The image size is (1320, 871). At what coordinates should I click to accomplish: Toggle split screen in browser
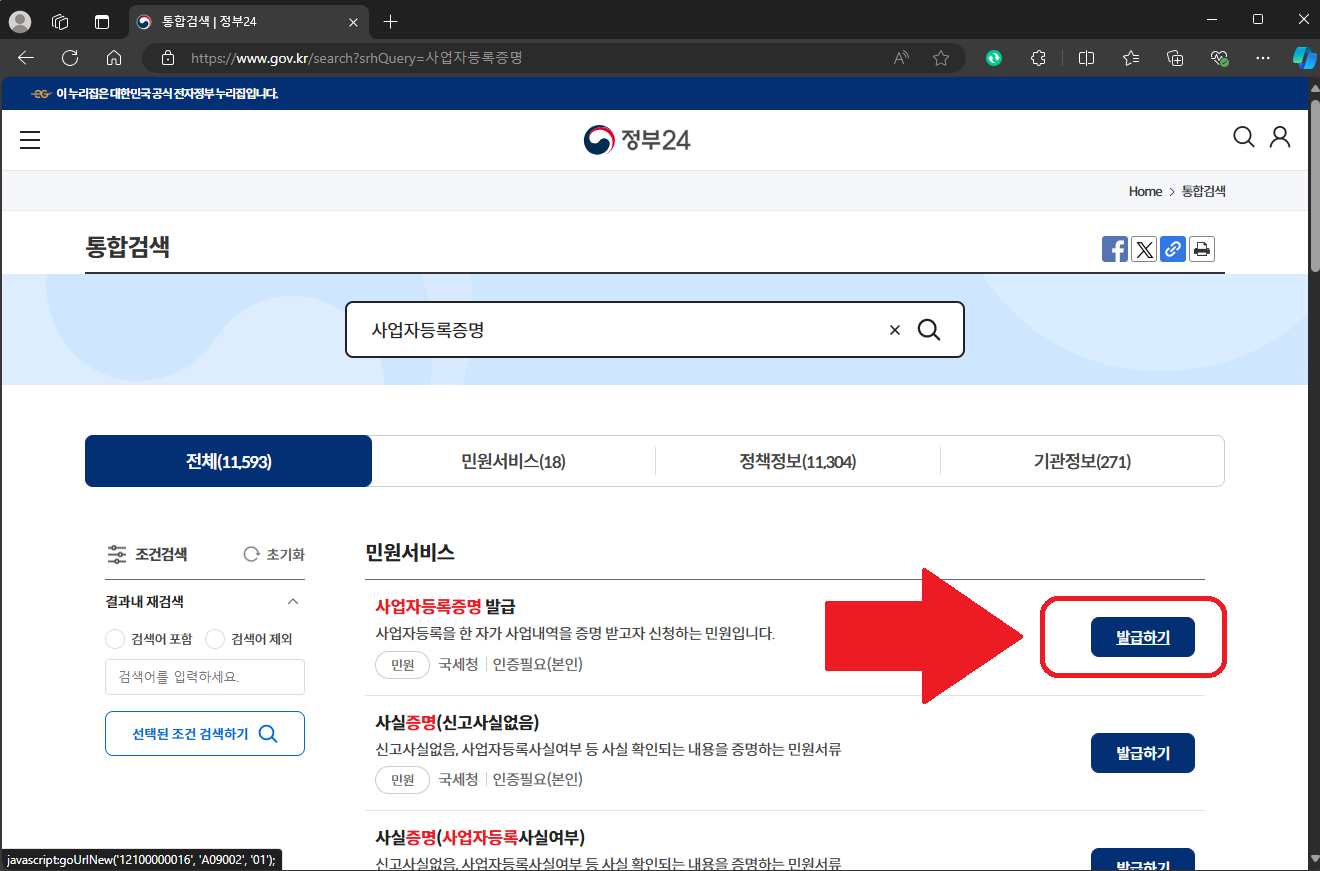pyautogui.click(x=1087, y=58)
